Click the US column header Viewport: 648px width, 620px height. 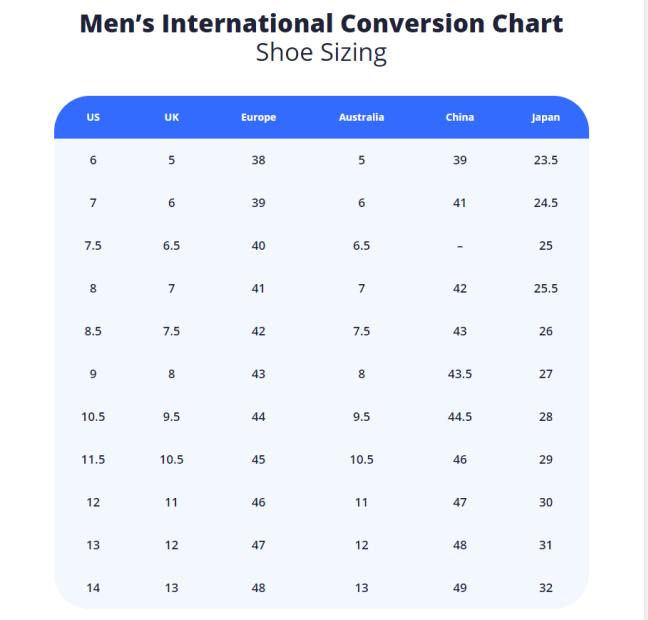[93, 117]
